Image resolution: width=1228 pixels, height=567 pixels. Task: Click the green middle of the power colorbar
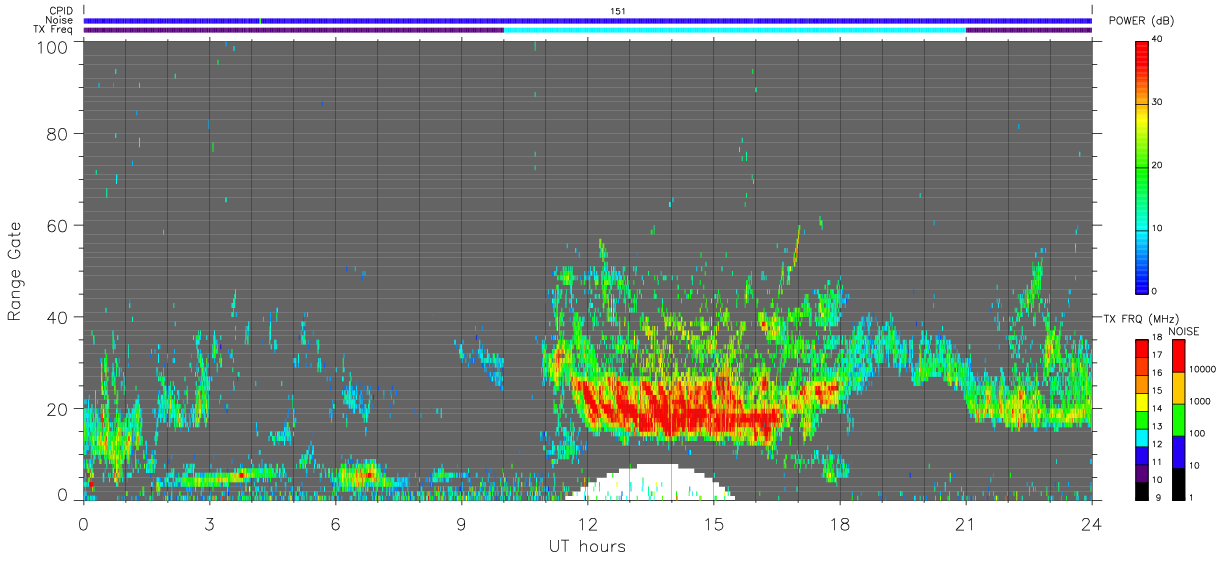pyautogui.click(x=1141, y=166)
